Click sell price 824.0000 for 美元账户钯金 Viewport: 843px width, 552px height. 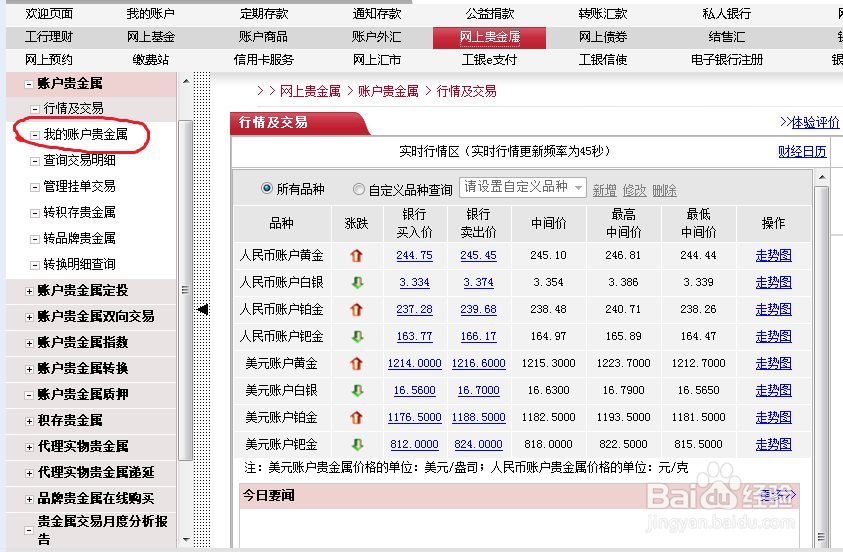point(478,445)
